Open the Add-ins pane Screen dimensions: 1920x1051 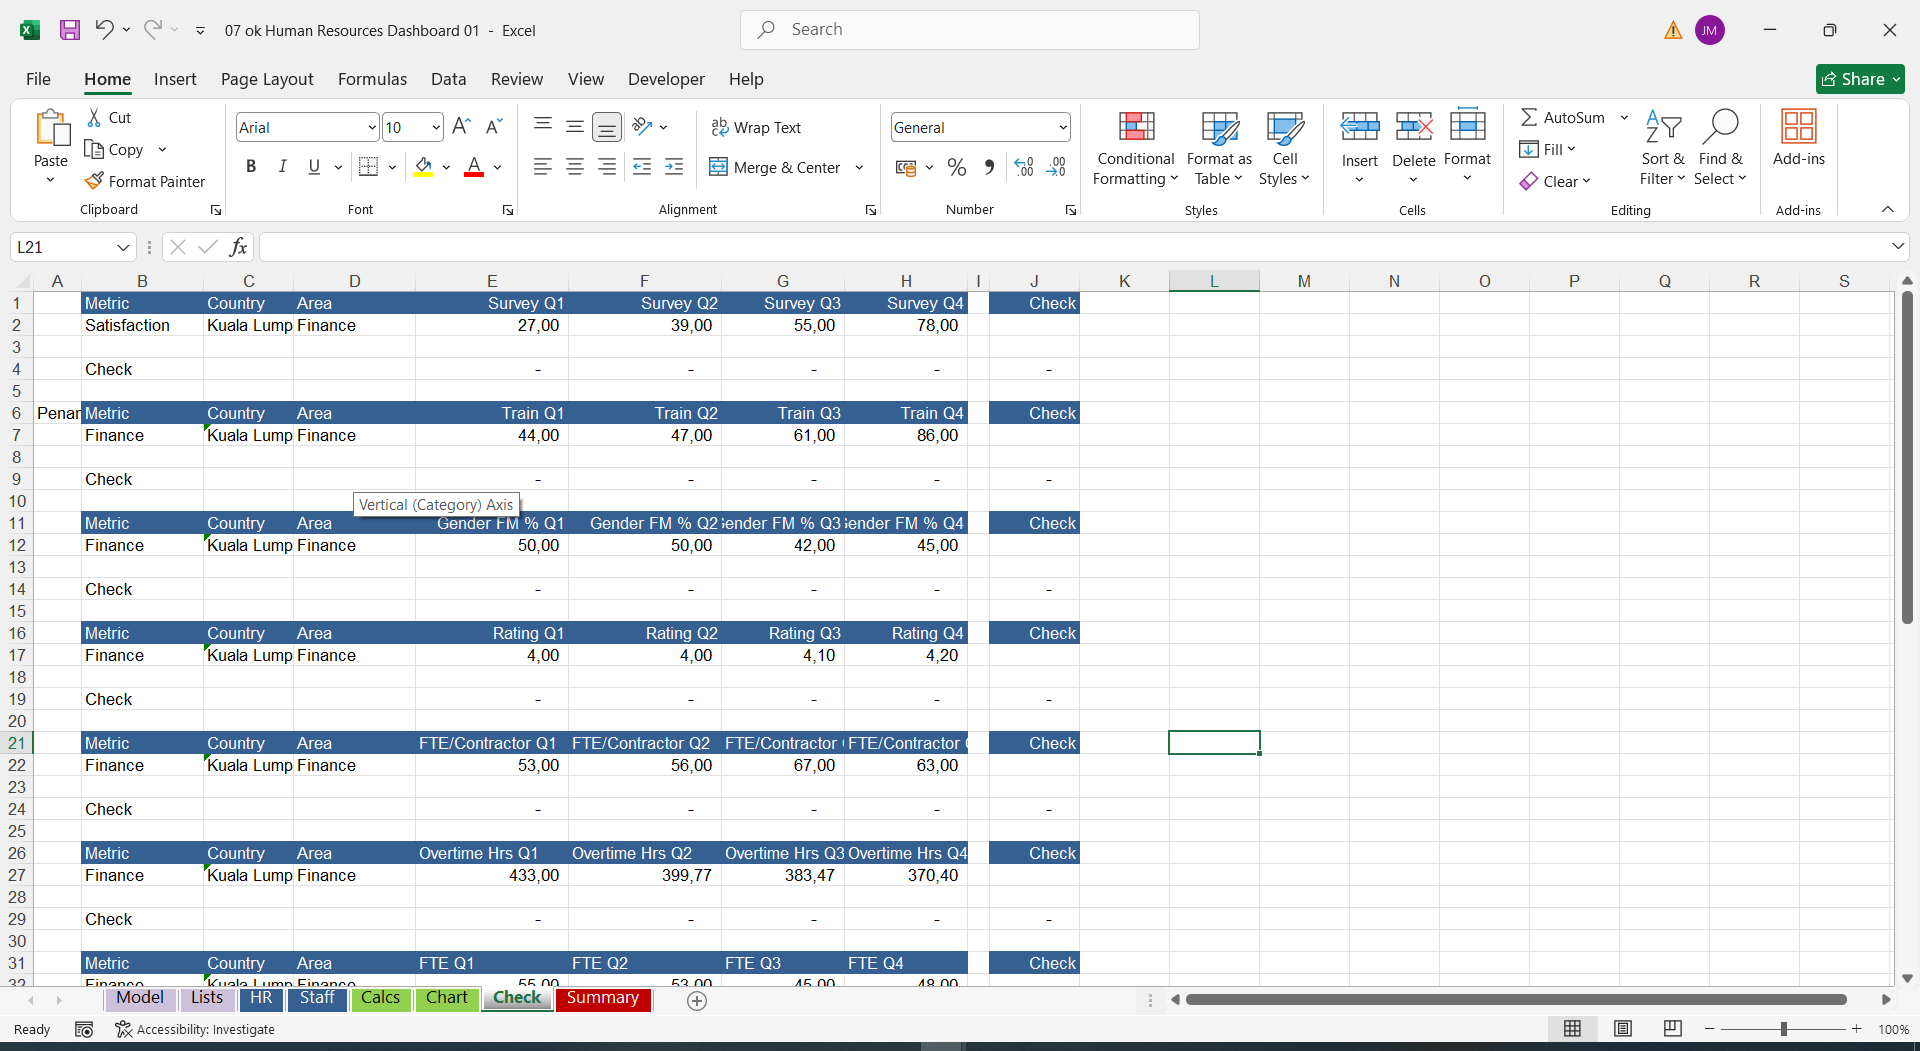pos(1798,138)
